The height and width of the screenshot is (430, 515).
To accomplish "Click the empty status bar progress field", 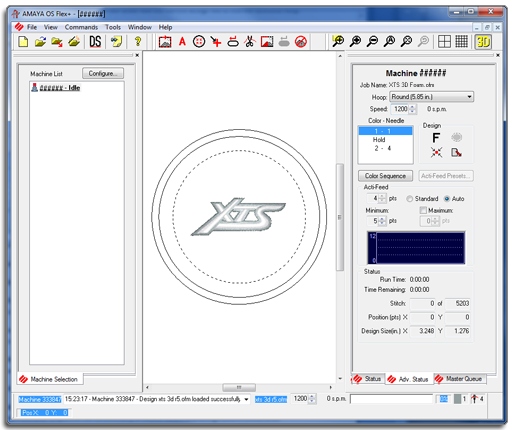I will tap(391, 399).
